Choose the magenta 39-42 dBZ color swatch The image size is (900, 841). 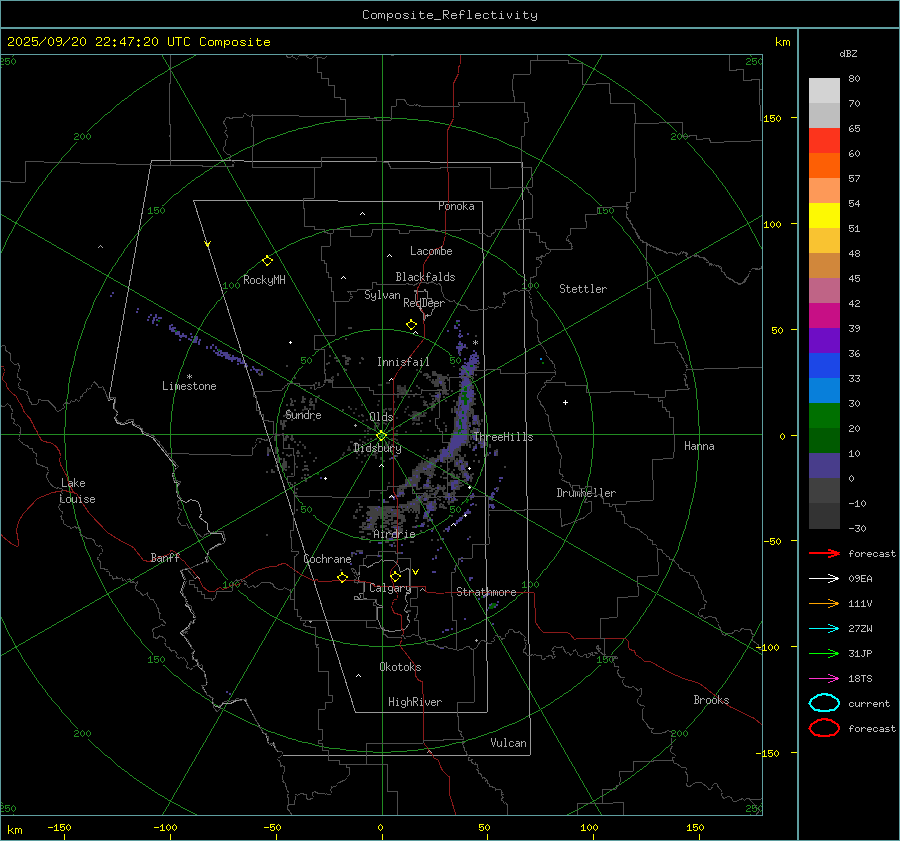(x=824, y=316)
